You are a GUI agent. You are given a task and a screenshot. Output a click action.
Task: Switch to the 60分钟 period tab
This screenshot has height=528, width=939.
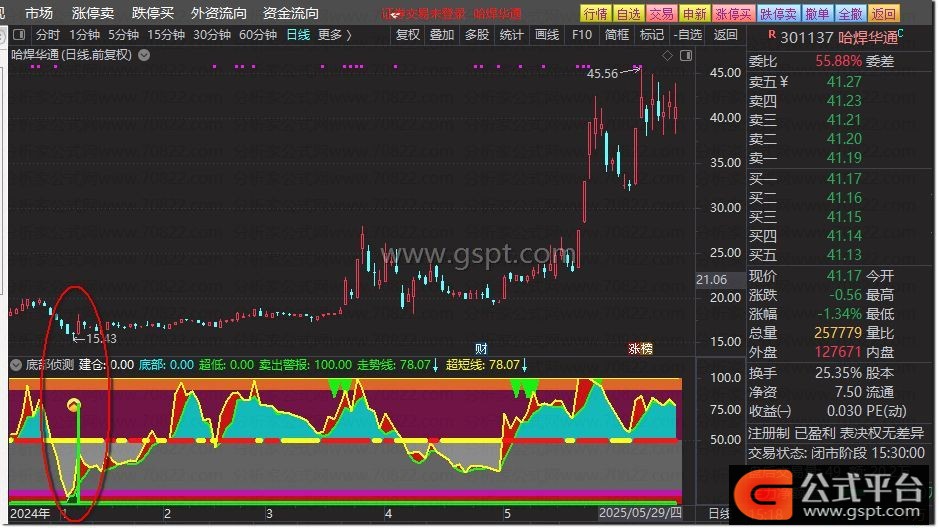(257, 35)
